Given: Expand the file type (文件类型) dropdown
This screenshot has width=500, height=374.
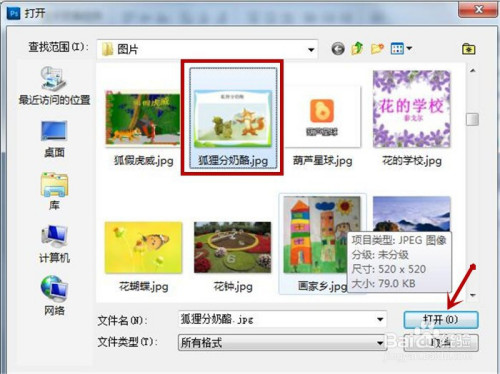Looking at the screenshot, I should 380,342.
